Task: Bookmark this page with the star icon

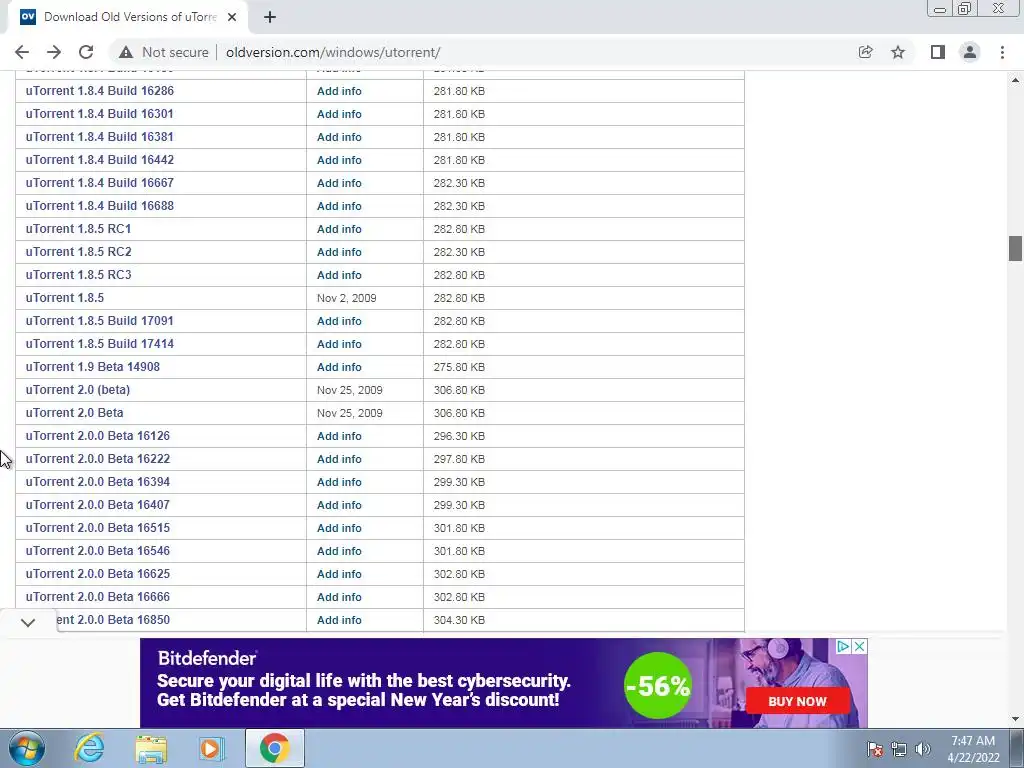Action: [x=898, y=52]
